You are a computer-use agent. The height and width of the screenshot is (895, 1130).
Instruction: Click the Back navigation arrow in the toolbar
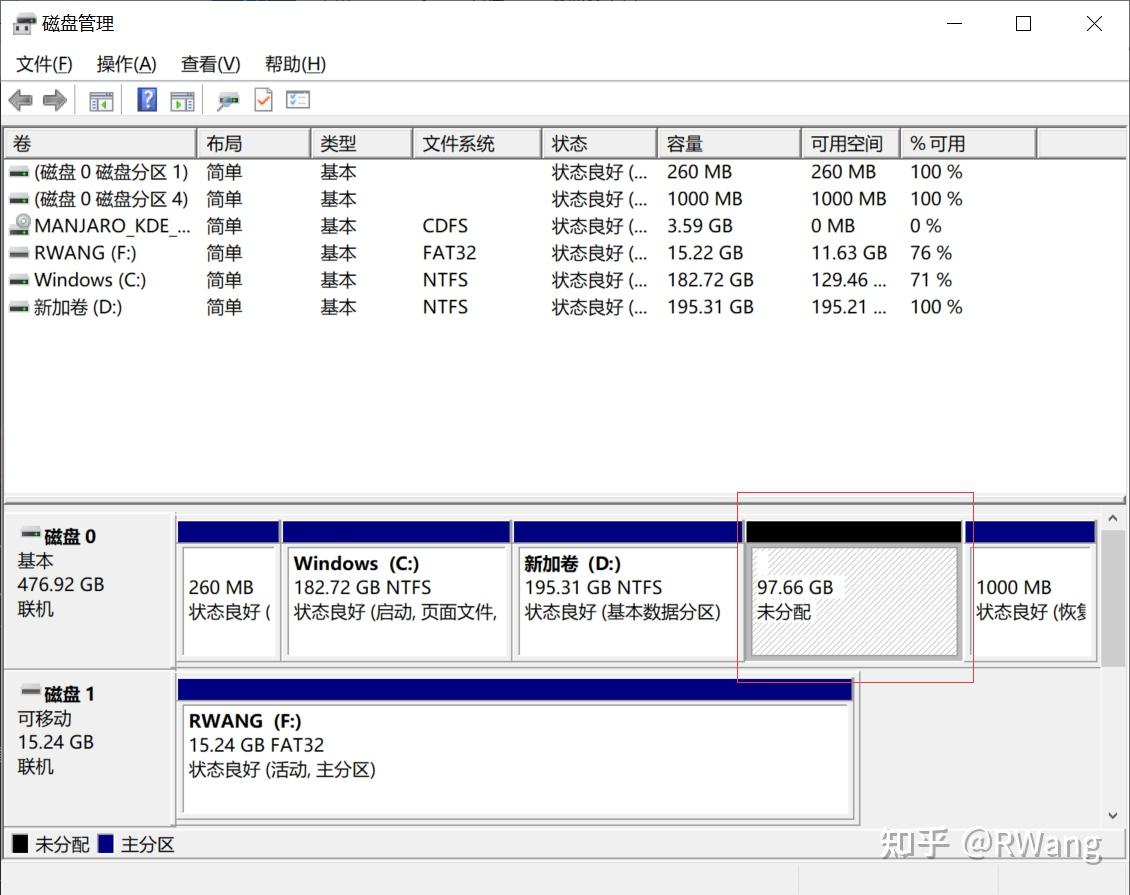pyautogui.click(x=22, y=99)
